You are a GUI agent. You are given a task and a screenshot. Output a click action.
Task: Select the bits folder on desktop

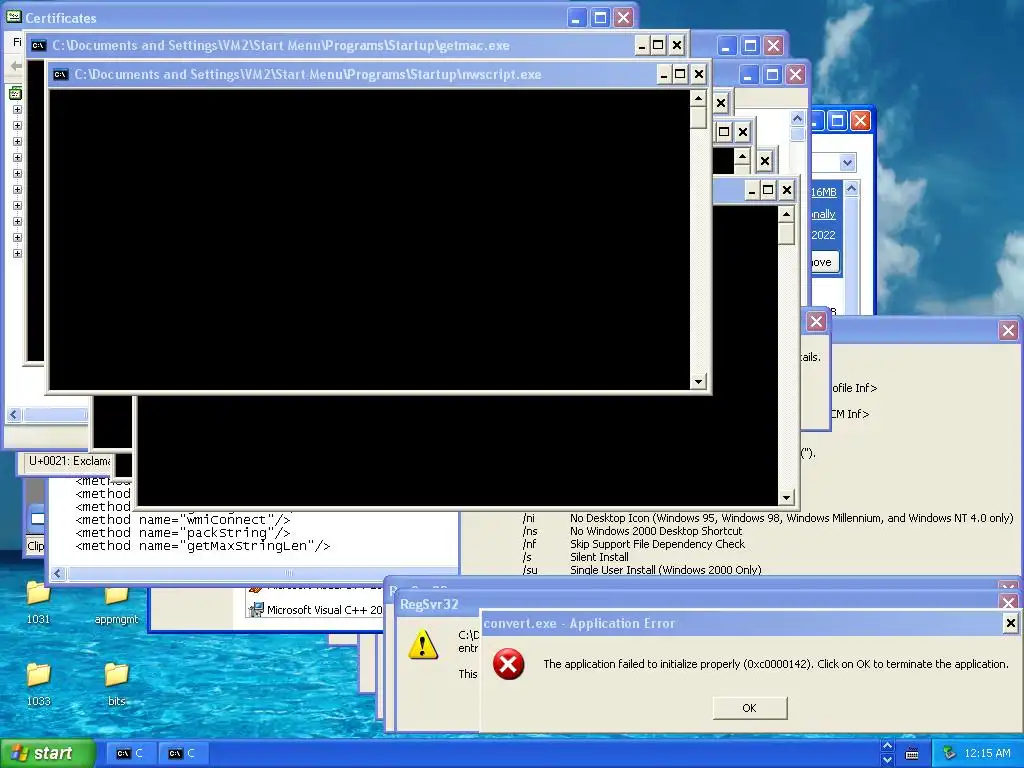point(116,684)
